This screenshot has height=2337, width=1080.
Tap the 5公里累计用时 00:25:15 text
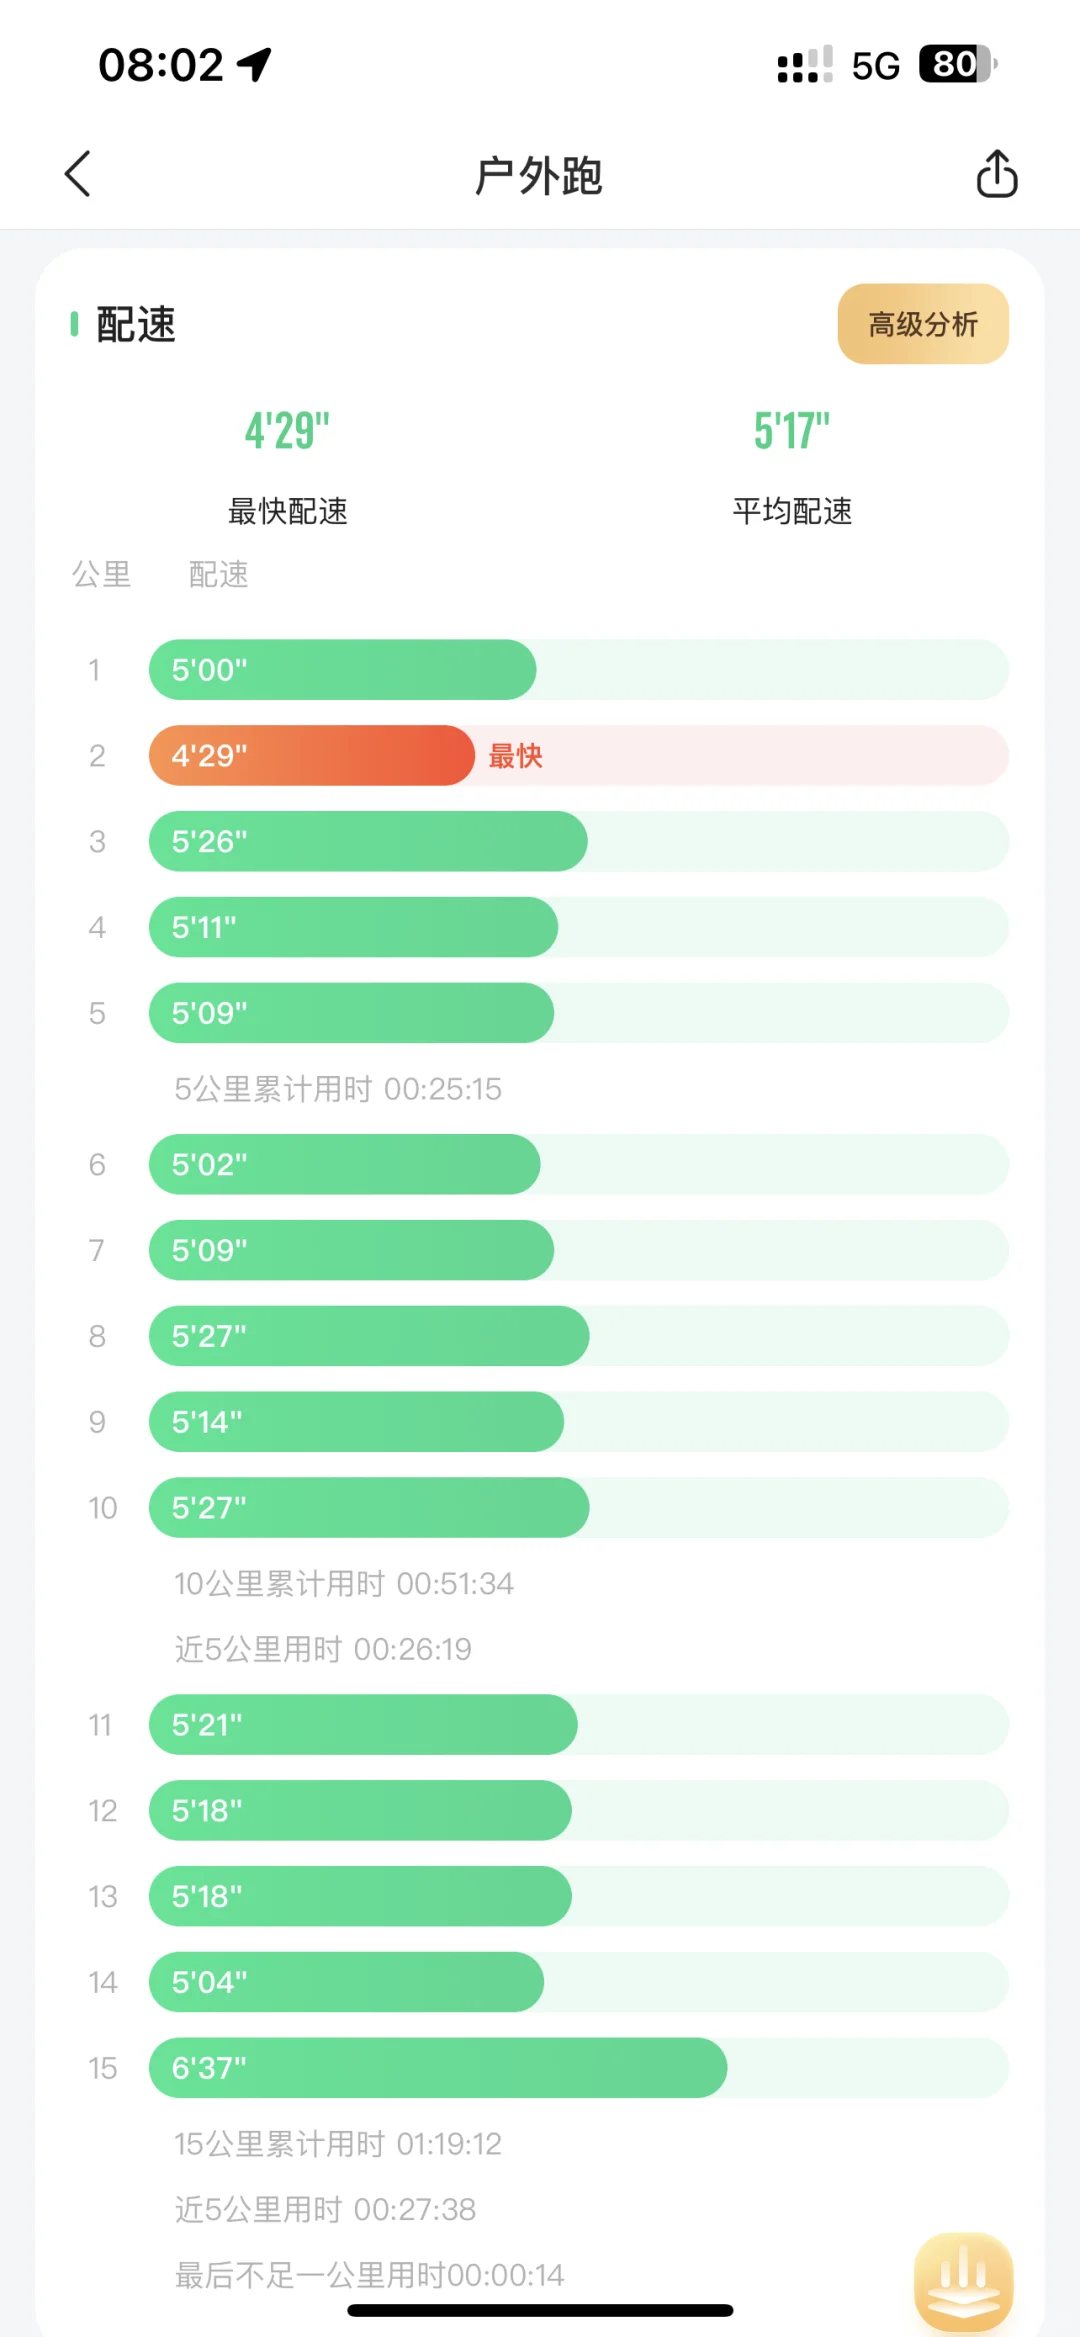[x=338, y=1089]
